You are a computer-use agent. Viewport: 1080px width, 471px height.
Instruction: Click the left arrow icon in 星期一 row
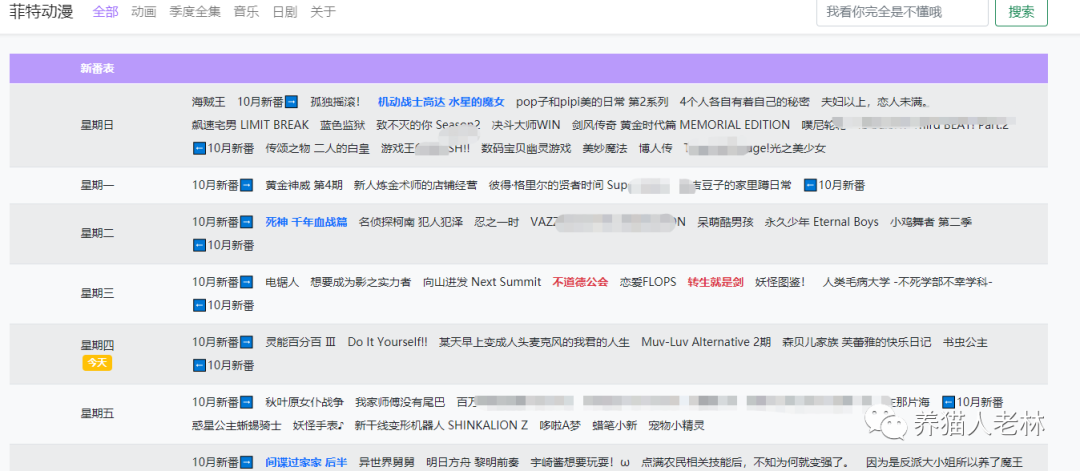[x=811, y=185]
